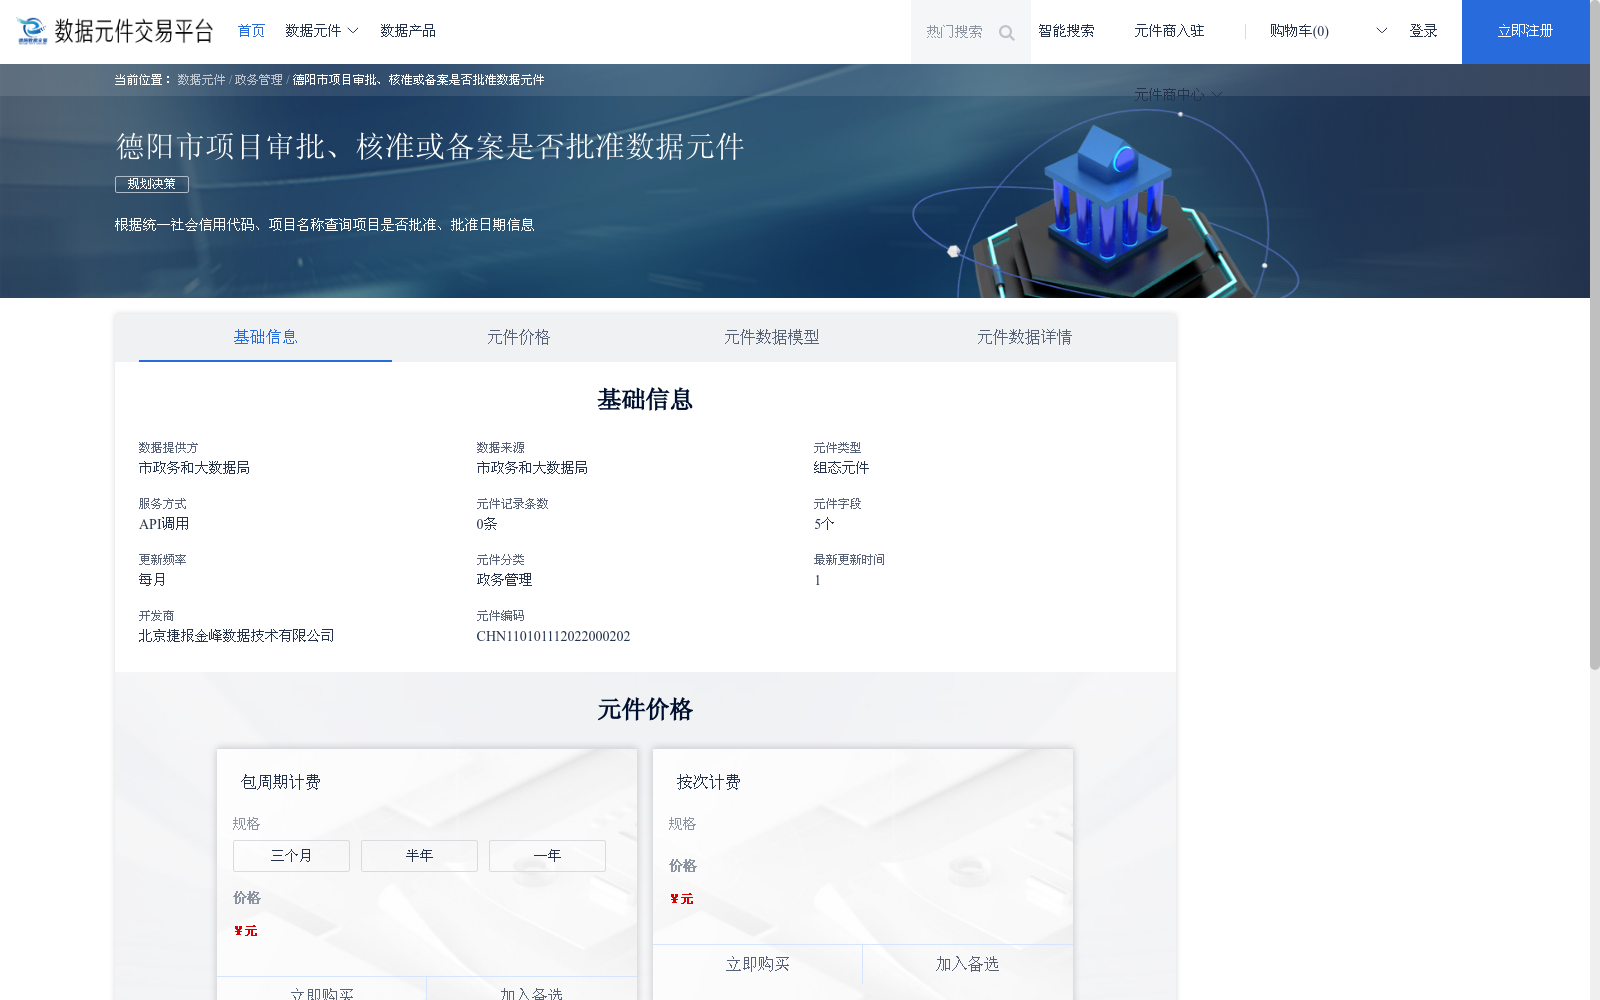Select the 三个月 period option
Image resolution: width=1600 pixels, height=1000 pixels.
click(x=291, y=856)
